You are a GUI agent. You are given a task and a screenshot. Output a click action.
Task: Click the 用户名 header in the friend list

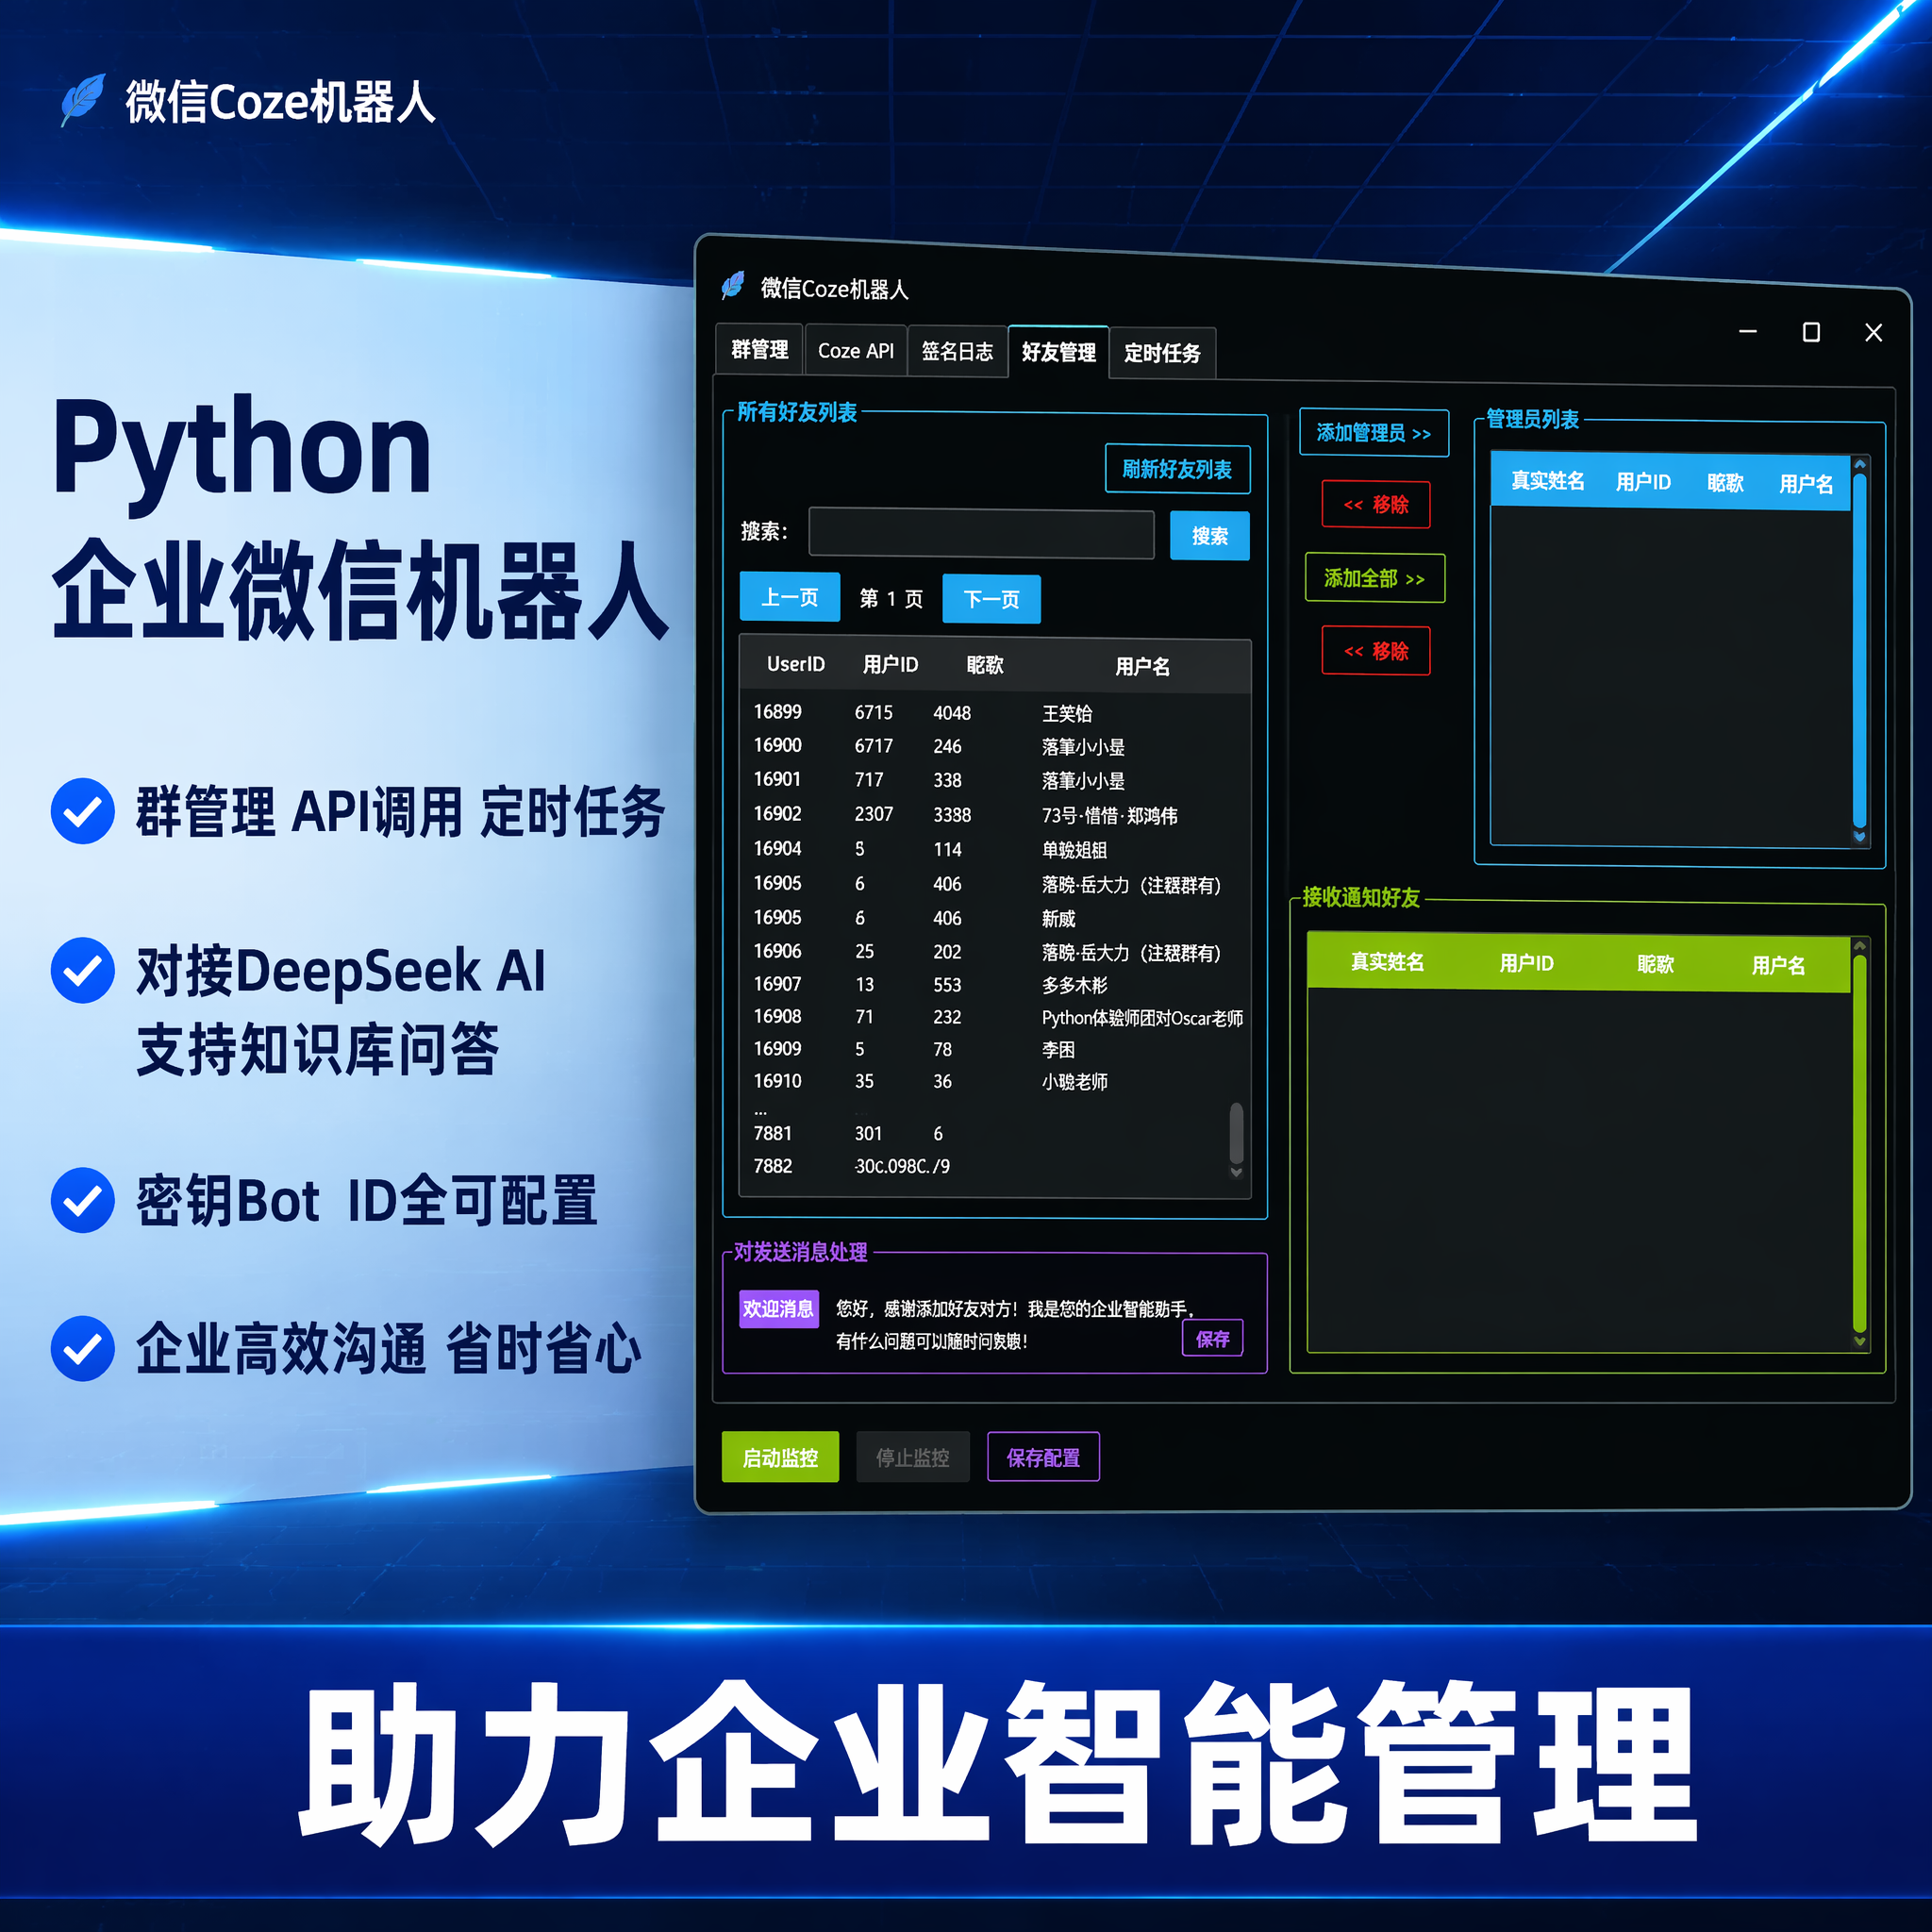coord(1142,666)
